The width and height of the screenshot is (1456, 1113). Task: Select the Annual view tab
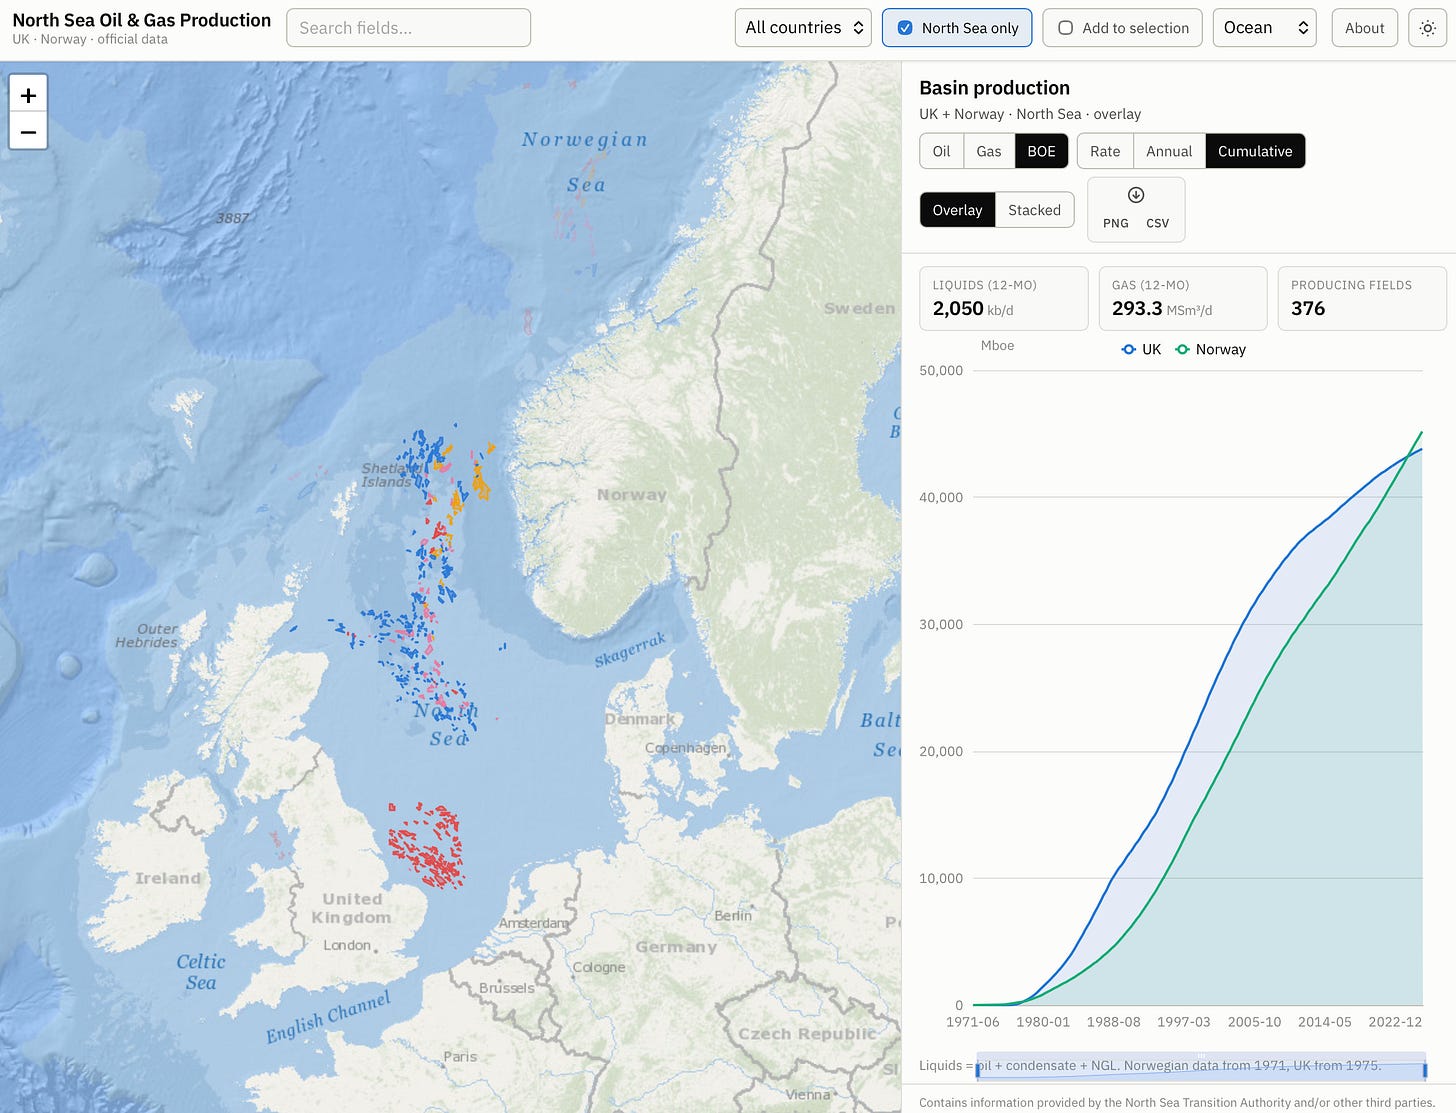[x=1169, y=151]
